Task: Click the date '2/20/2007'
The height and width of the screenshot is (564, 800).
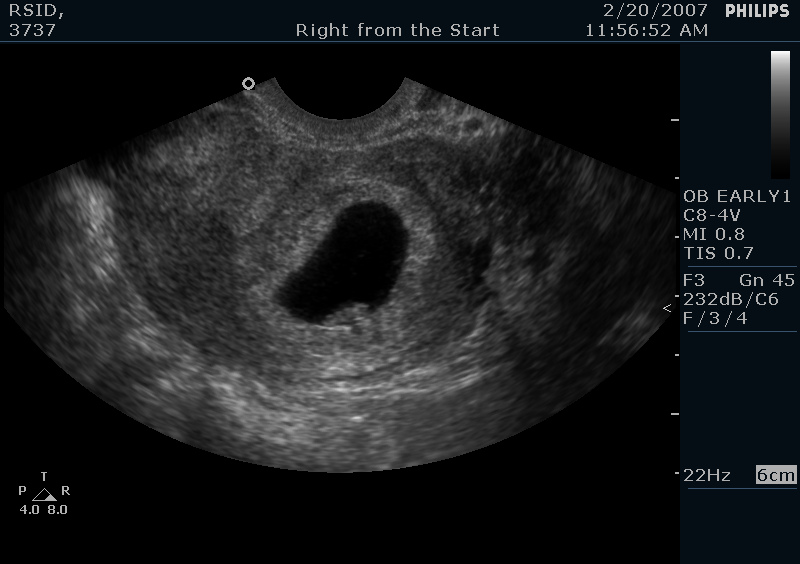Action: [x=656, y=10]
